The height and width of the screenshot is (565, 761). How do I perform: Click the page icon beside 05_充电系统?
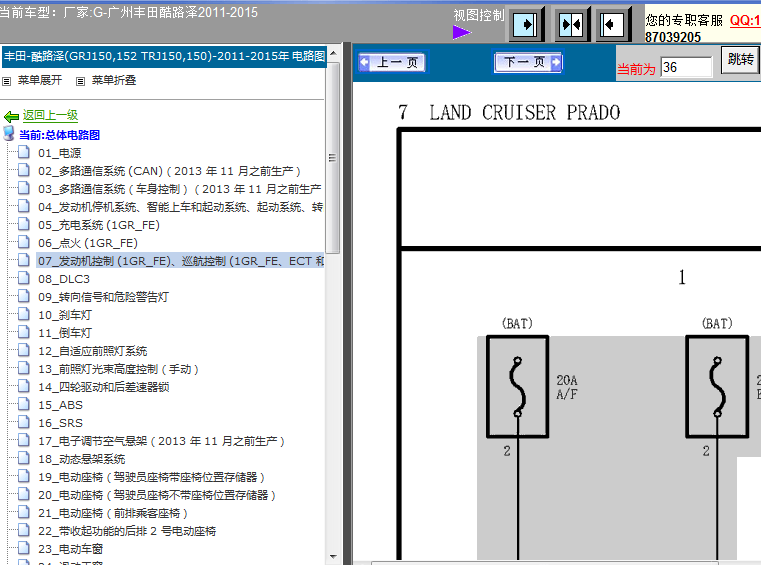pos(23,224)
